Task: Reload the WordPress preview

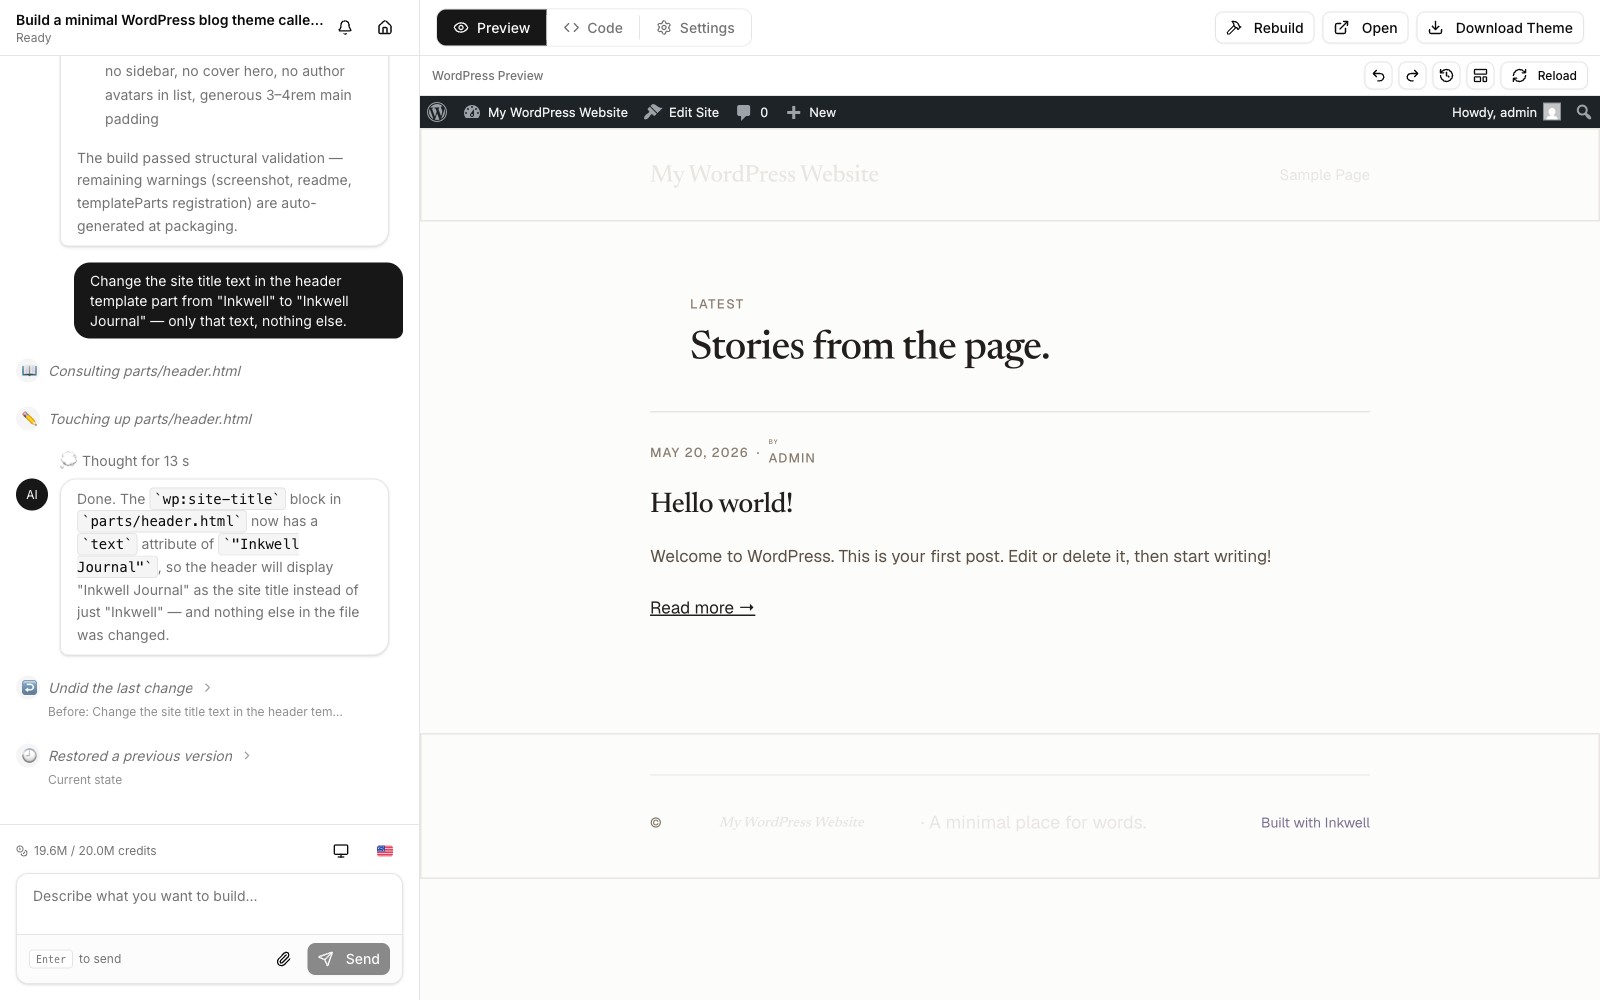Action: pyautogui.click(x=1544, y=75)
